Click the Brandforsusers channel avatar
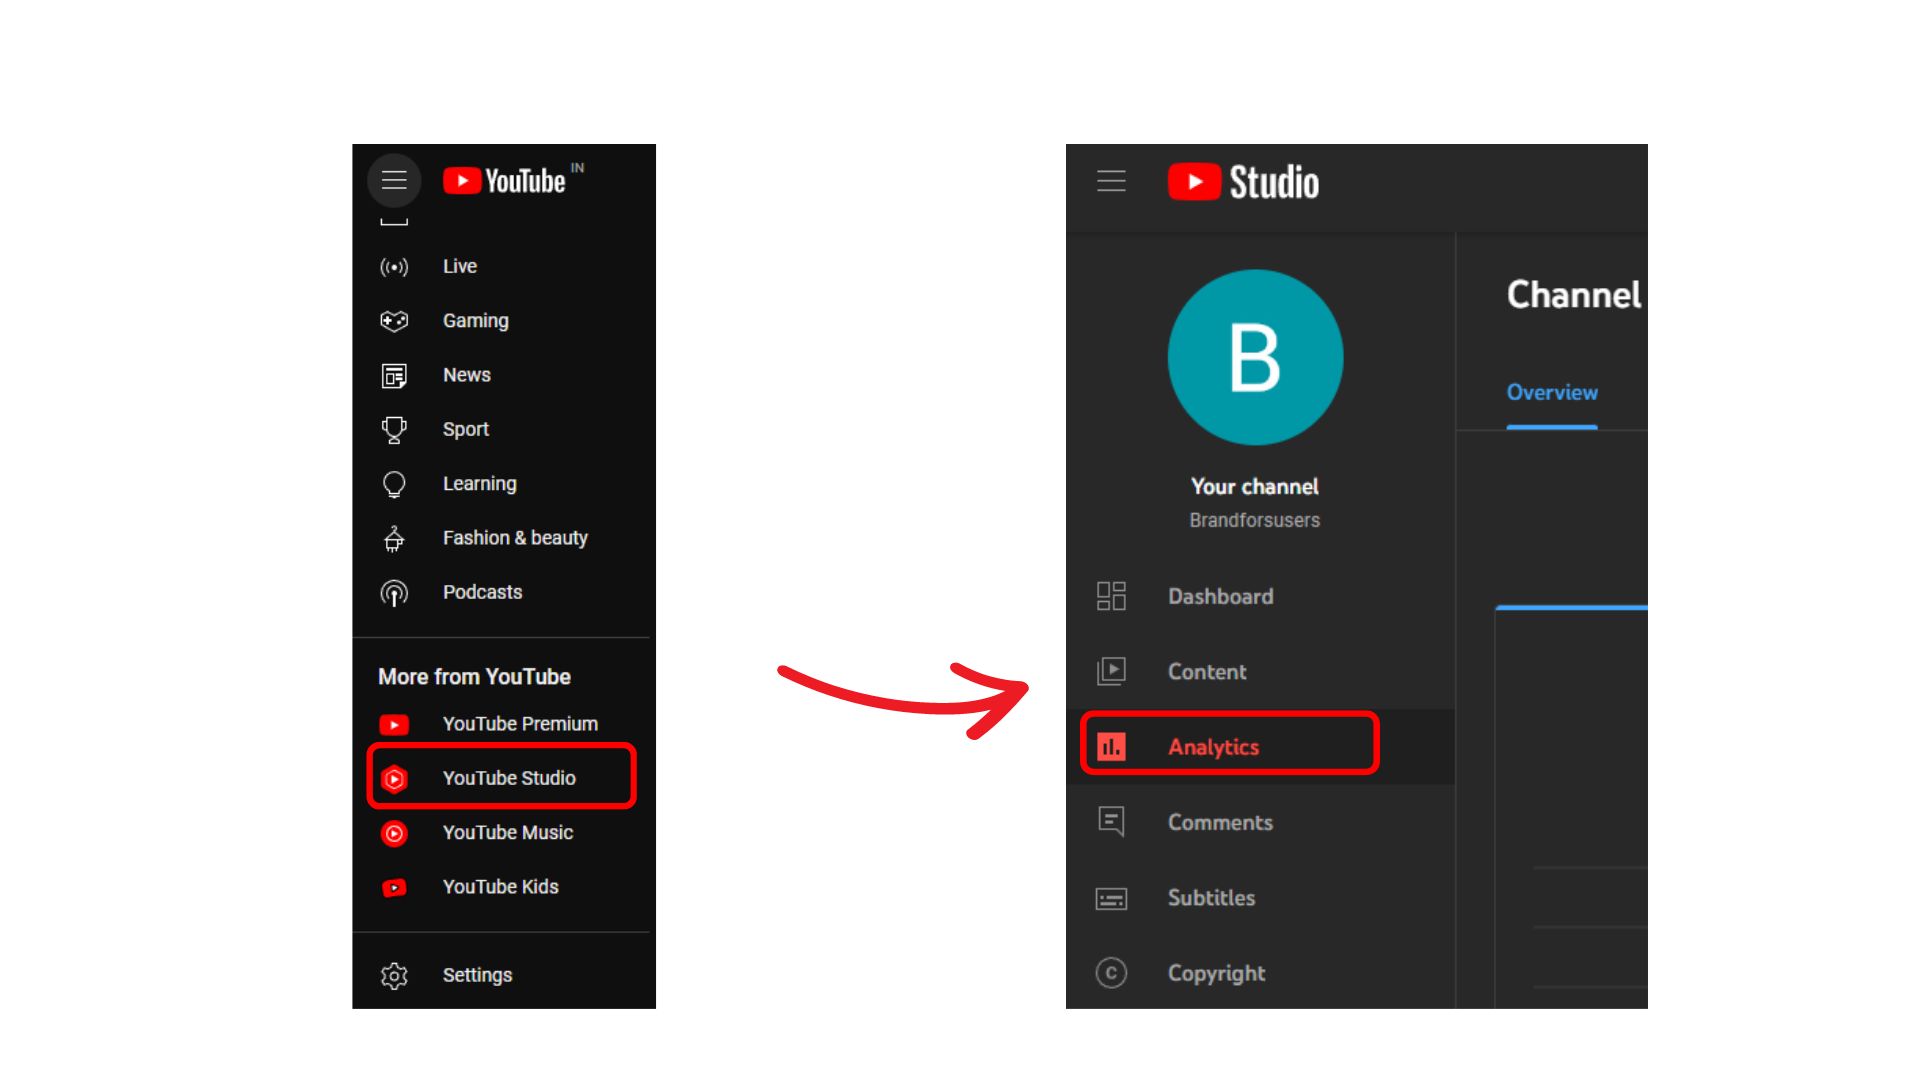1920x1080 pixels. pyautogui.click(x=1255, y=357)
